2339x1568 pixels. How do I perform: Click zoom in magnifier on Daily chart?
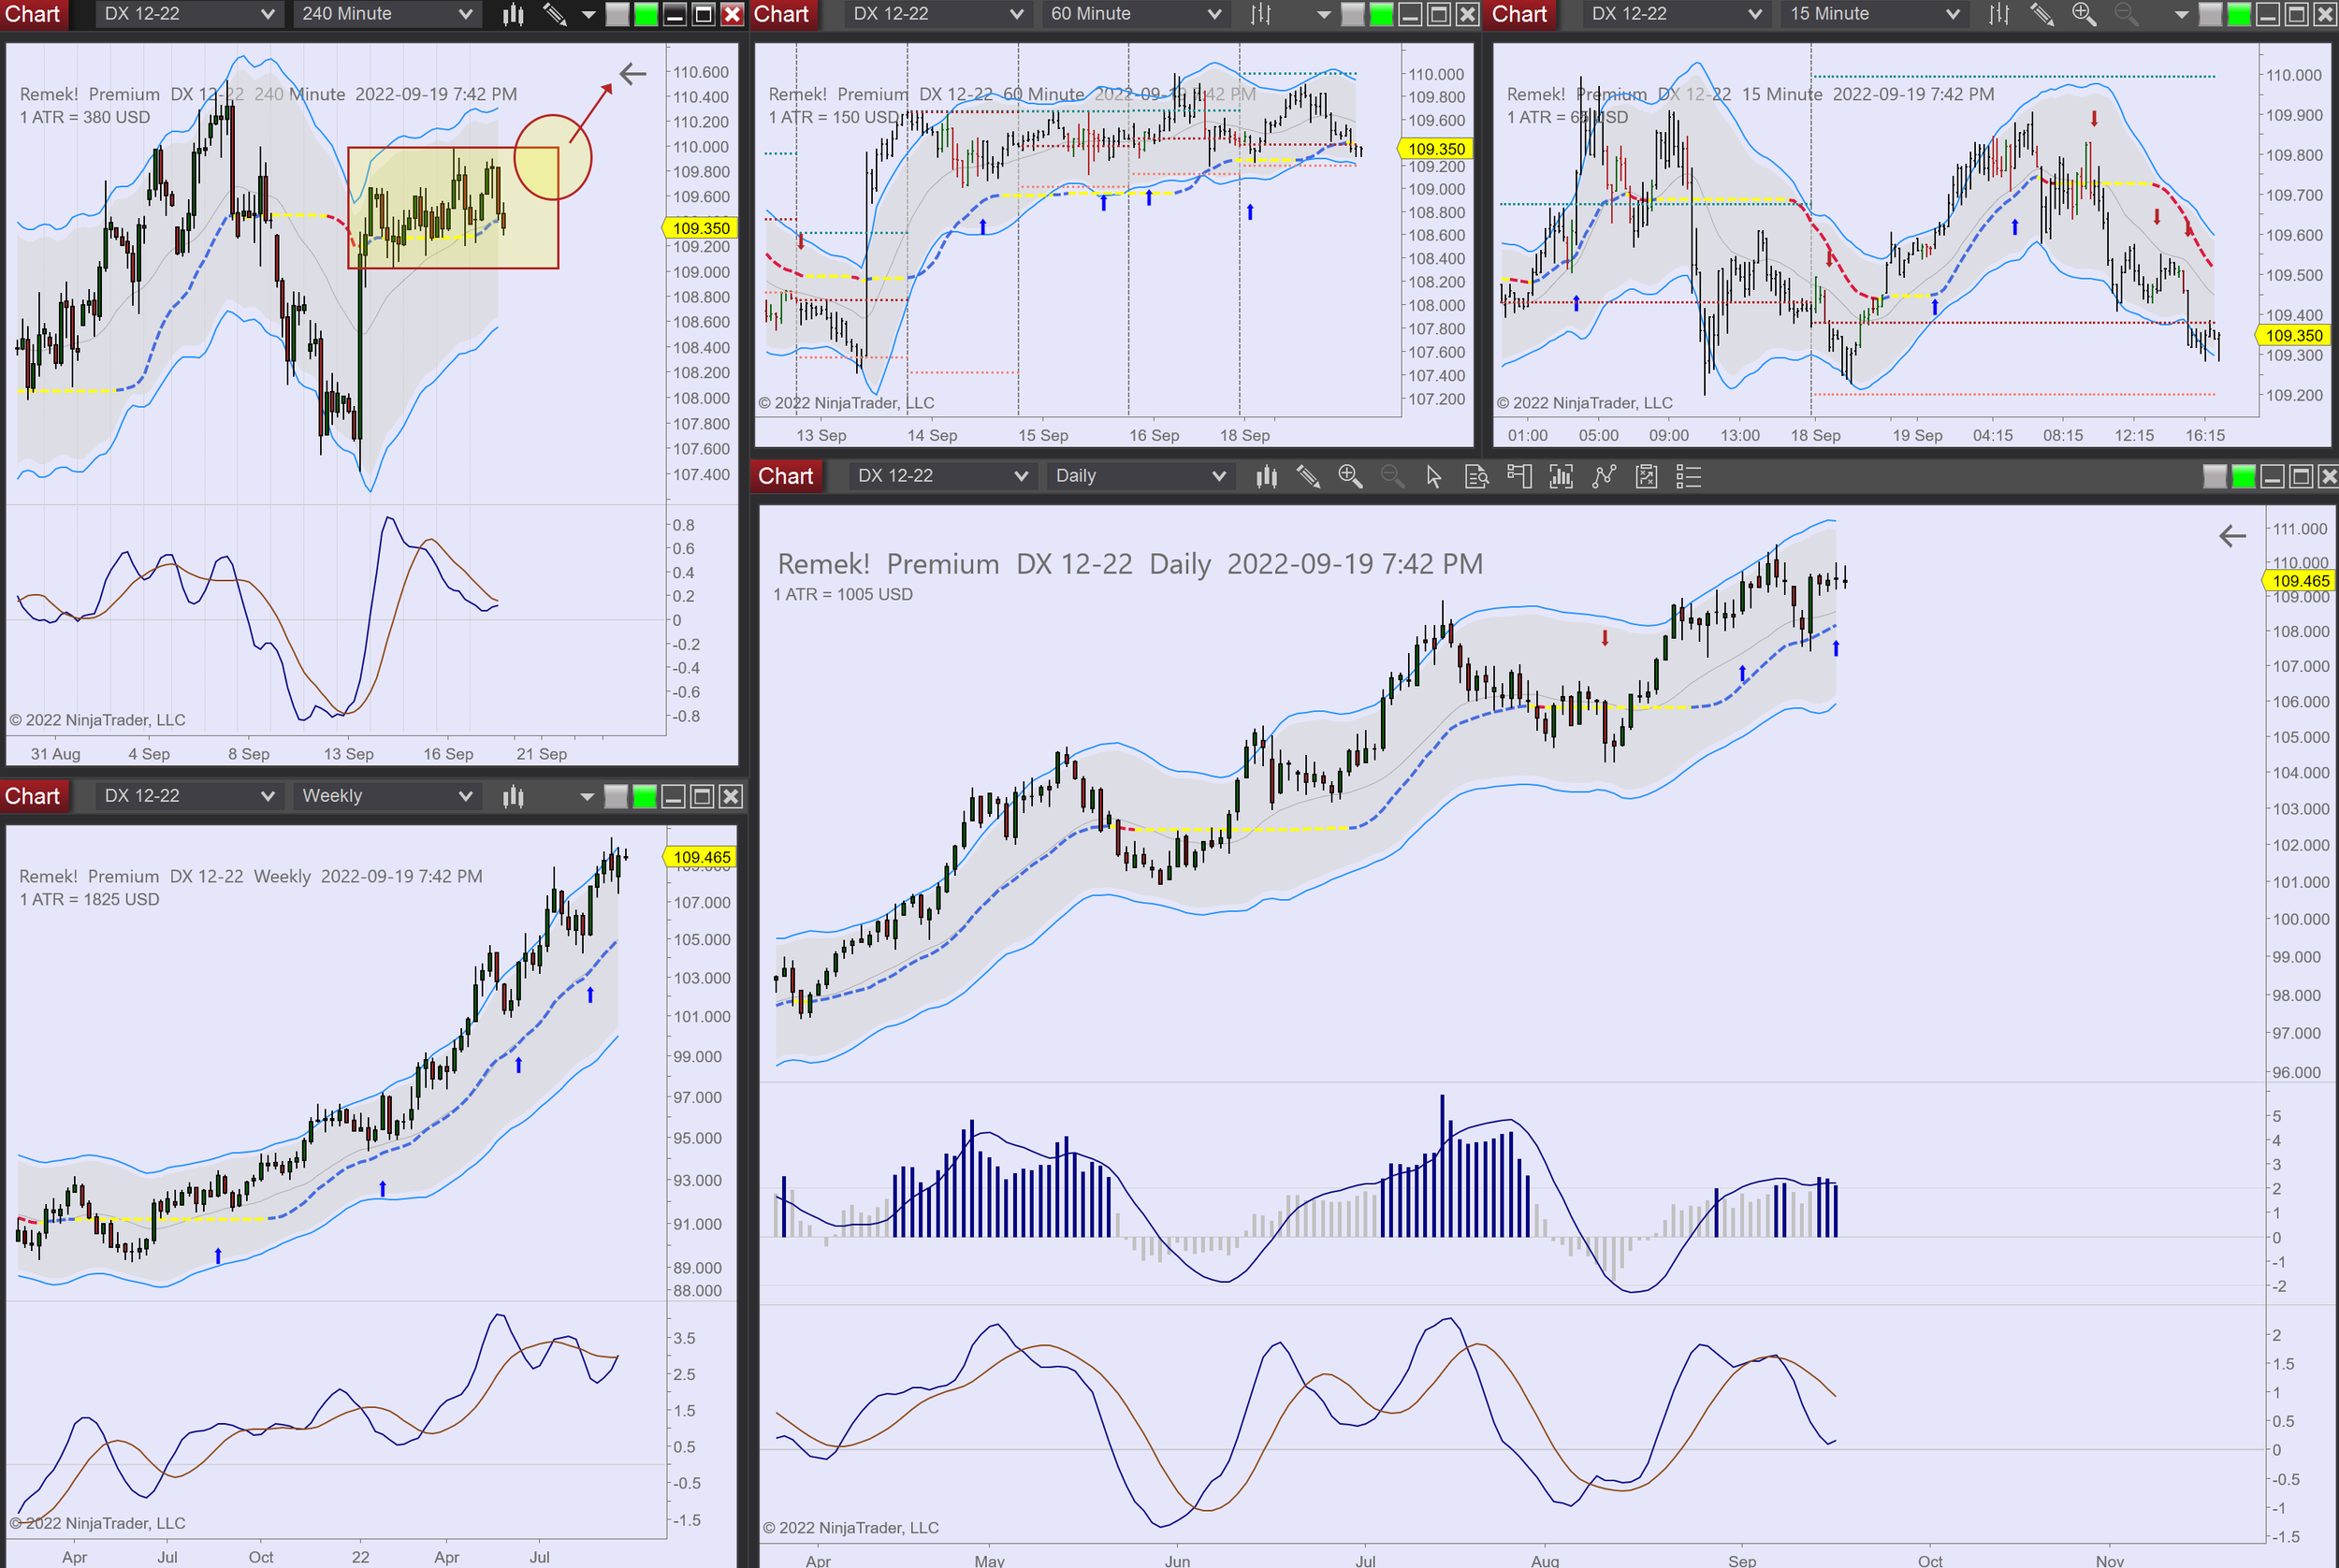coord(1350,477)
